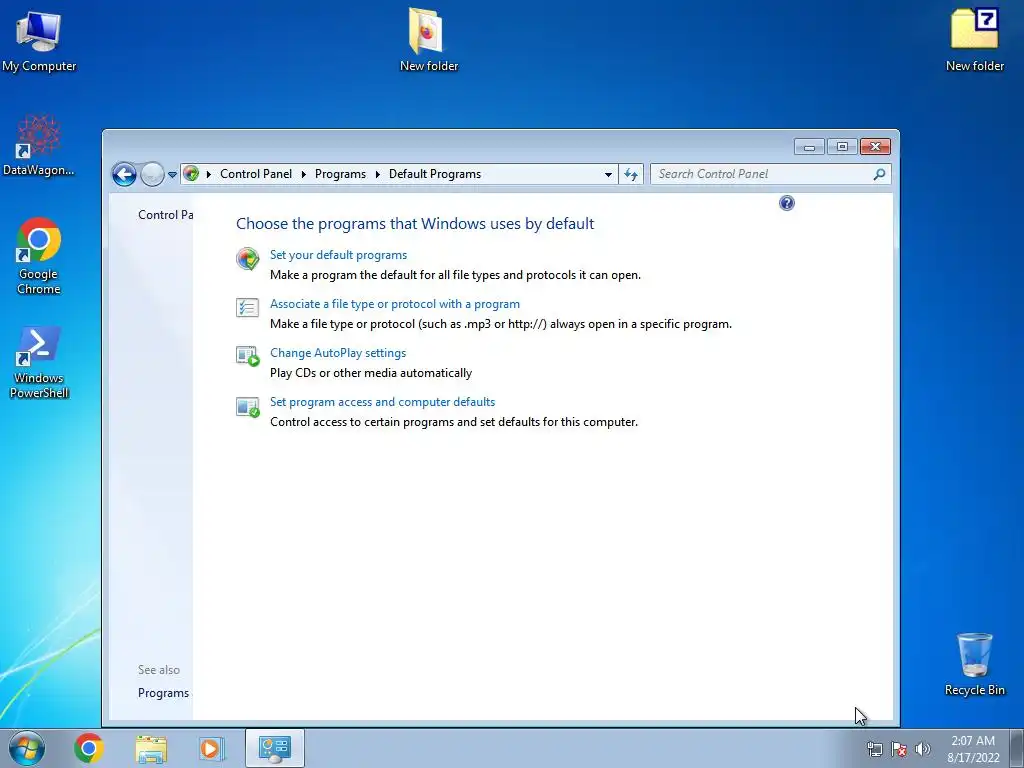Click the taskbar clock showing 2:07 AM
This screenshot has width=1024, height=768.
coord(973,749)
